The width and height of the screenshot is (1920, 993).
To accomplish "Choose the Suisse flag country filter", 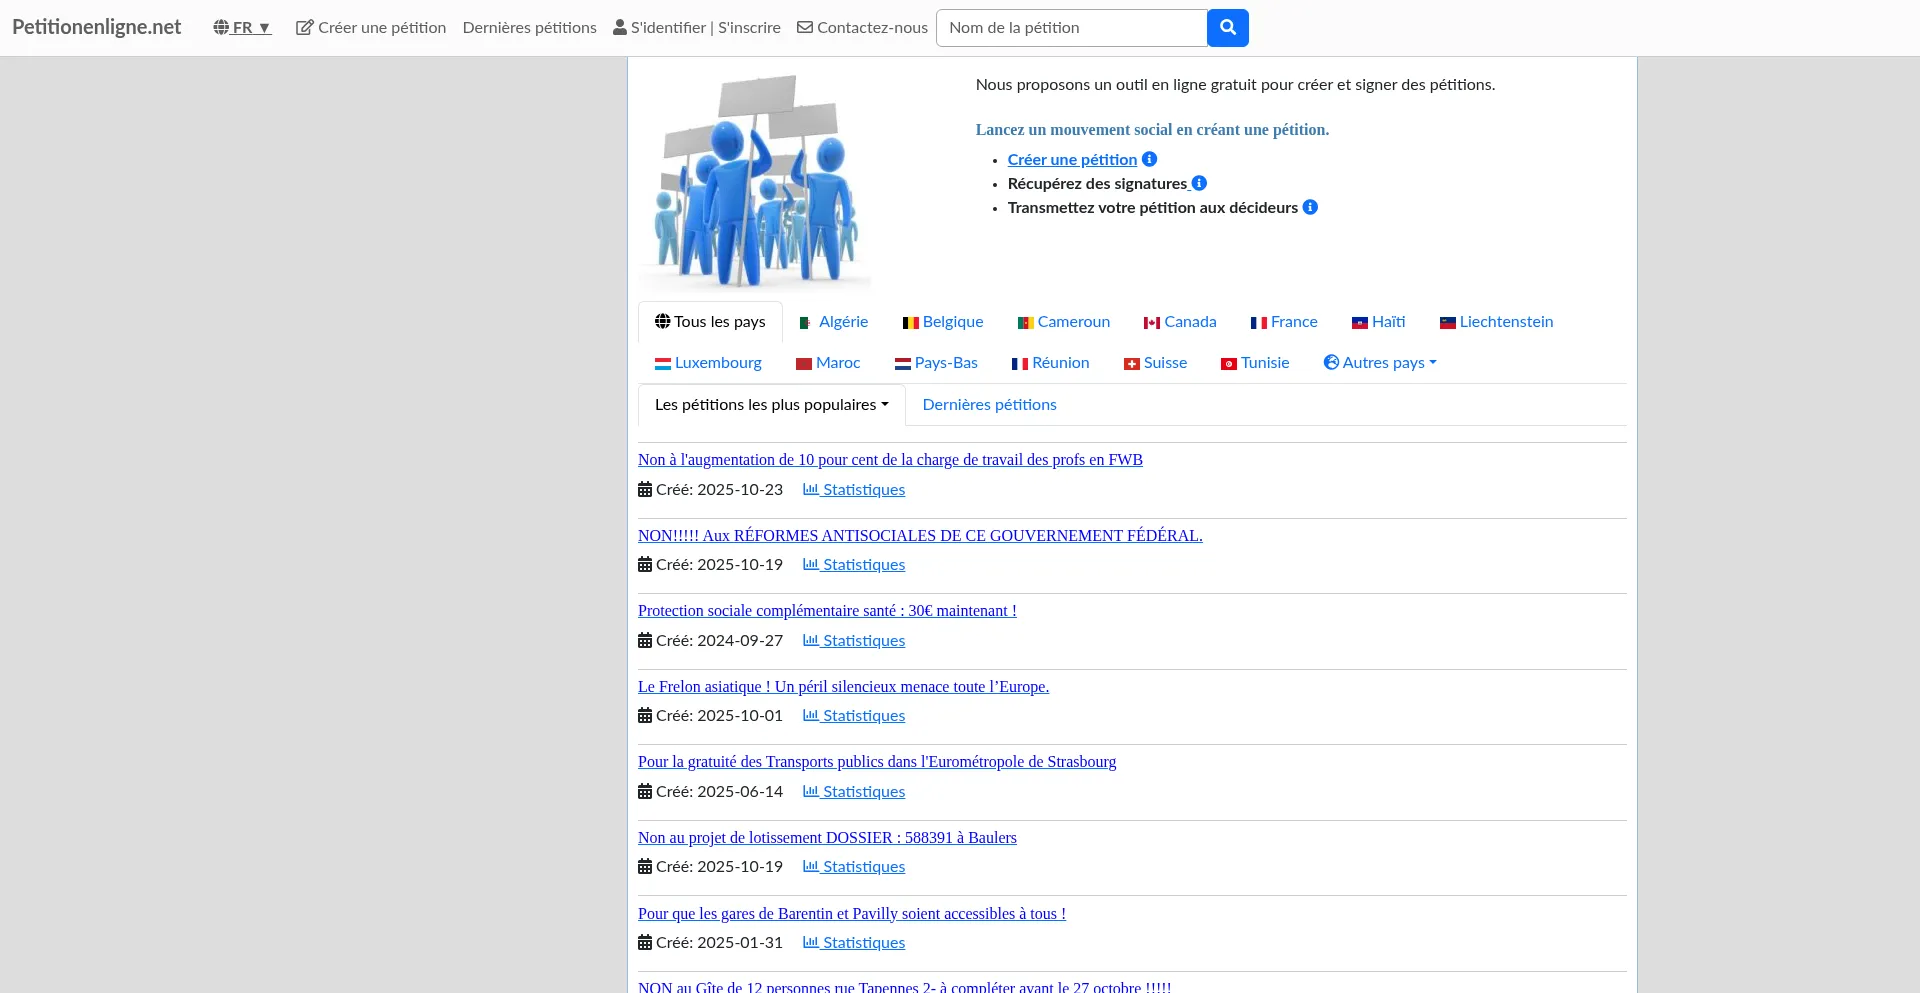I will pyautogui.click(x=1155, y=363).
